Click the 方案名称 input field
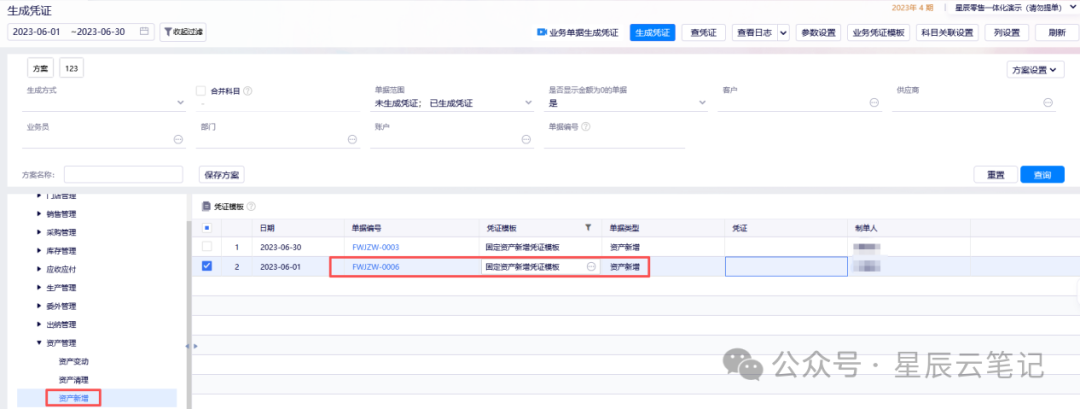 point(123,174)
